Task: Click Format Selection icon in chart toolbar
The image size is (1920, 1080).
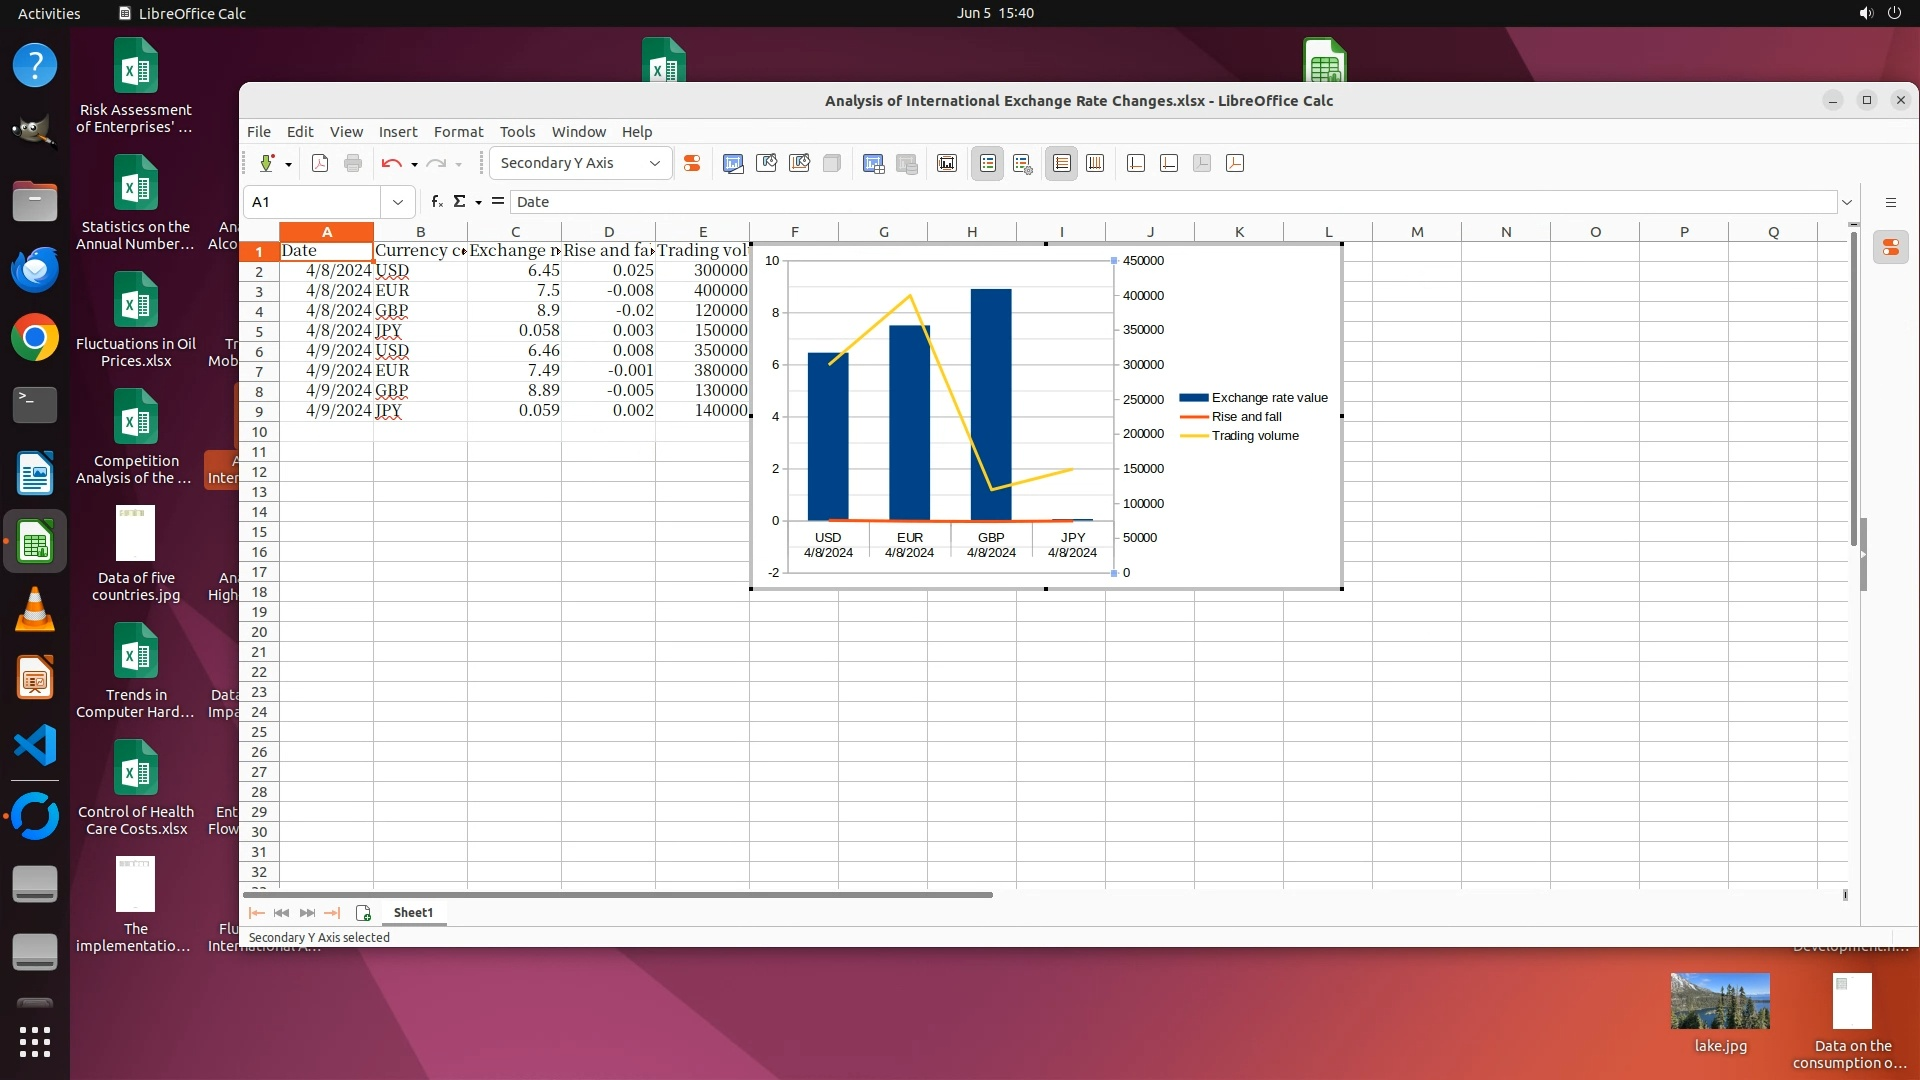Action: tap(691, 163)
